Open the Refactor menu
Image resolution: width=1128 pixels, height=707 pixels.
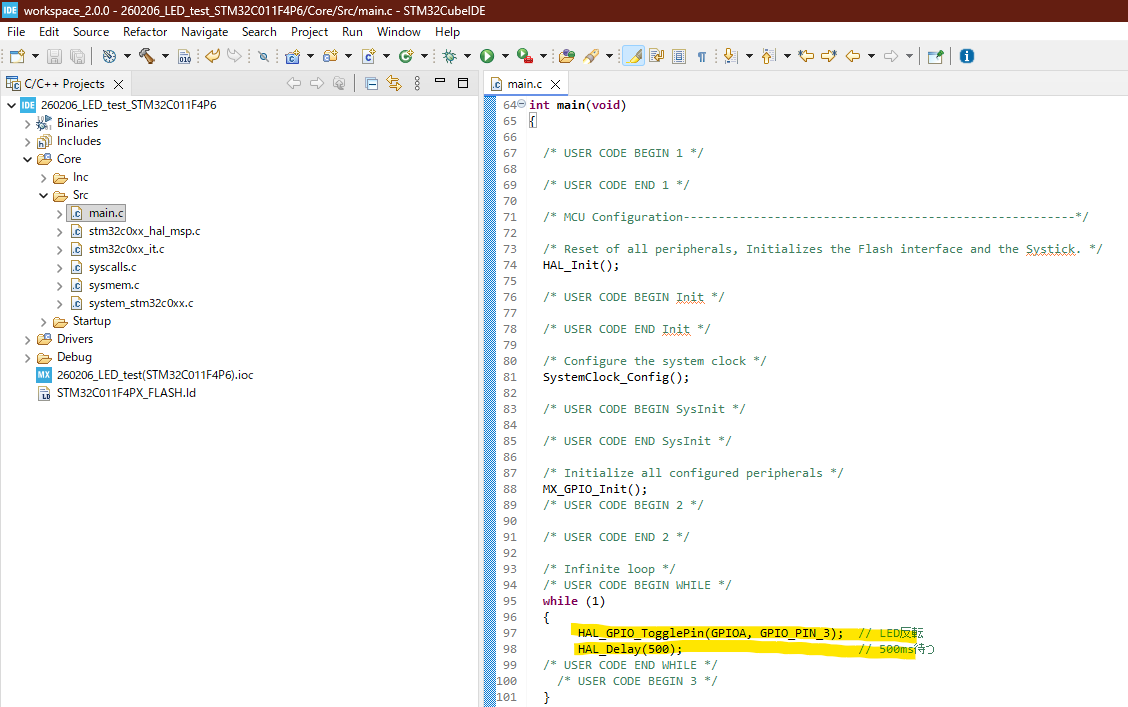click(145, 32)
